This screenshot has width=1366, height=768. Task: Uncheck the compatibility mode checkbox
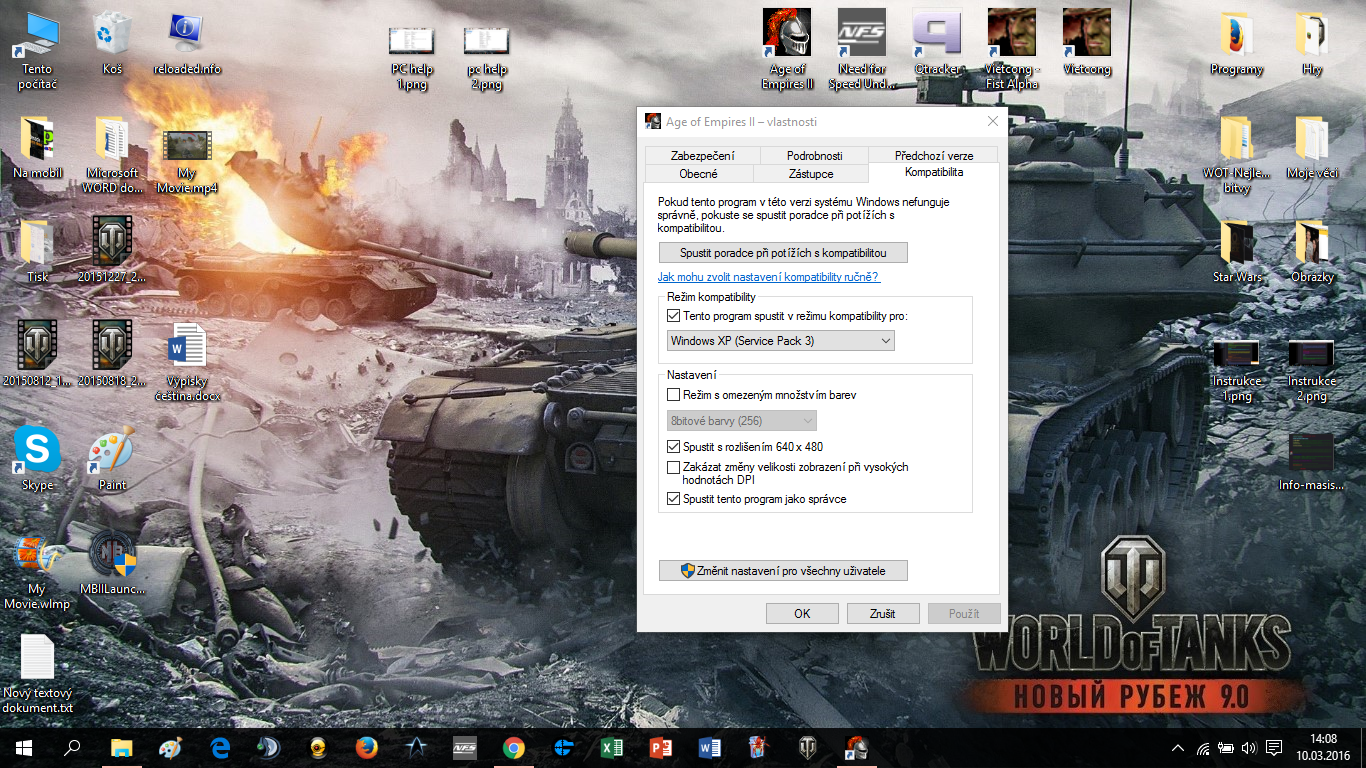(673, 316)
